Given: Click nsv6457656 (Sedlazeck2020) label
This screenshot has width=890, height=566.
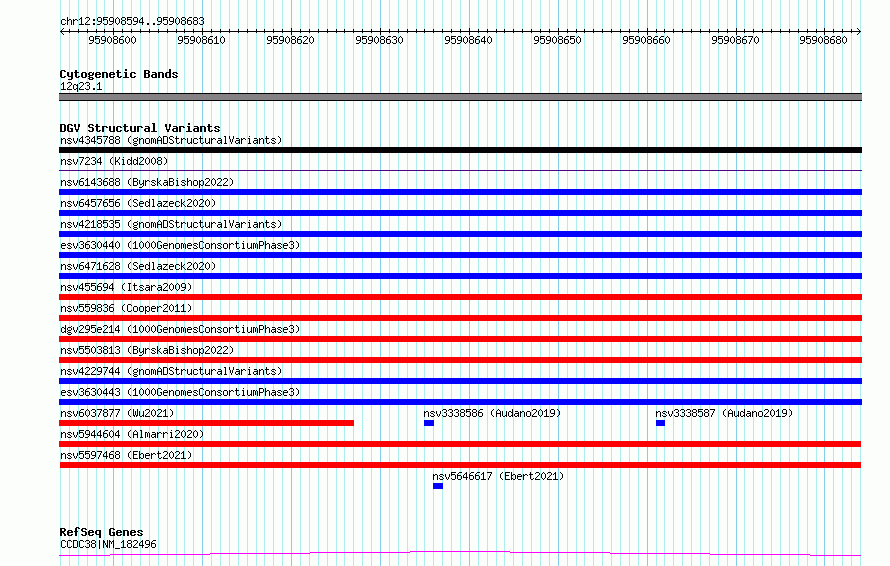Looking at the screenshot, I should click(x=138, y=203).
